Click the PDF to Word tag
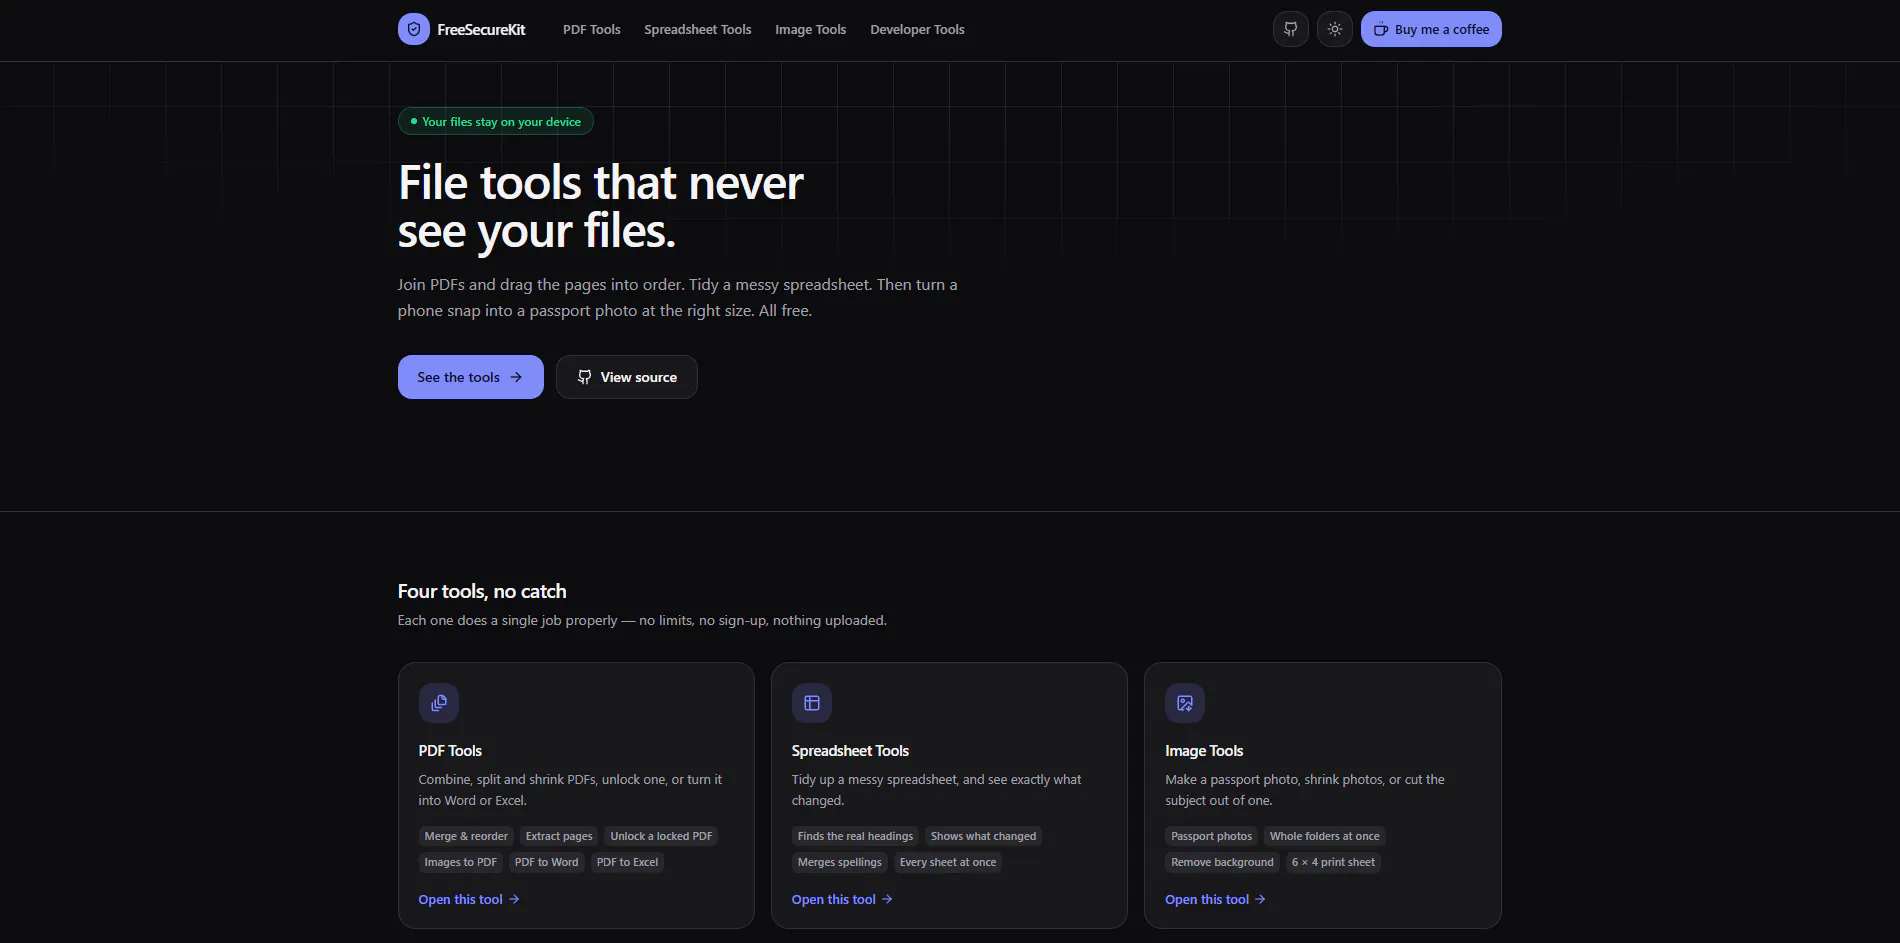The width and height of the screenshot is (1900, 943). point(546,862)
